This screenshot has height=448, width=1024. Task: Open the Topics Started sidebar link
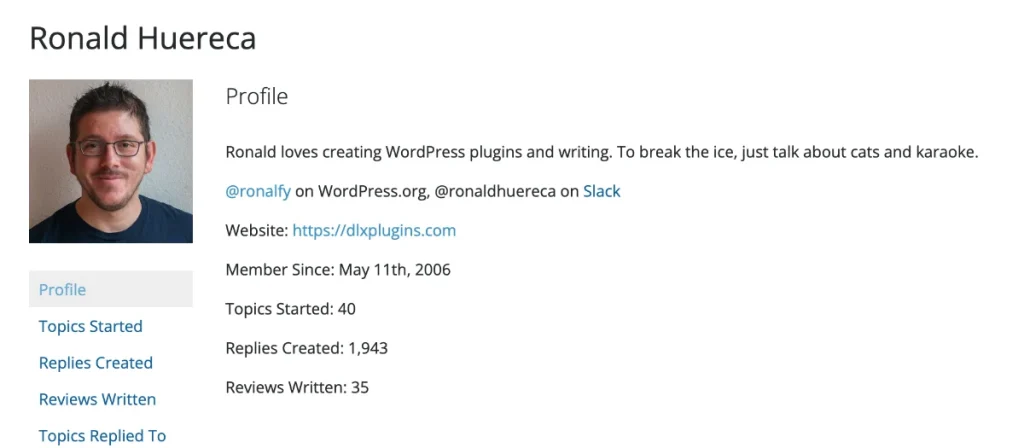click(90, 326)
